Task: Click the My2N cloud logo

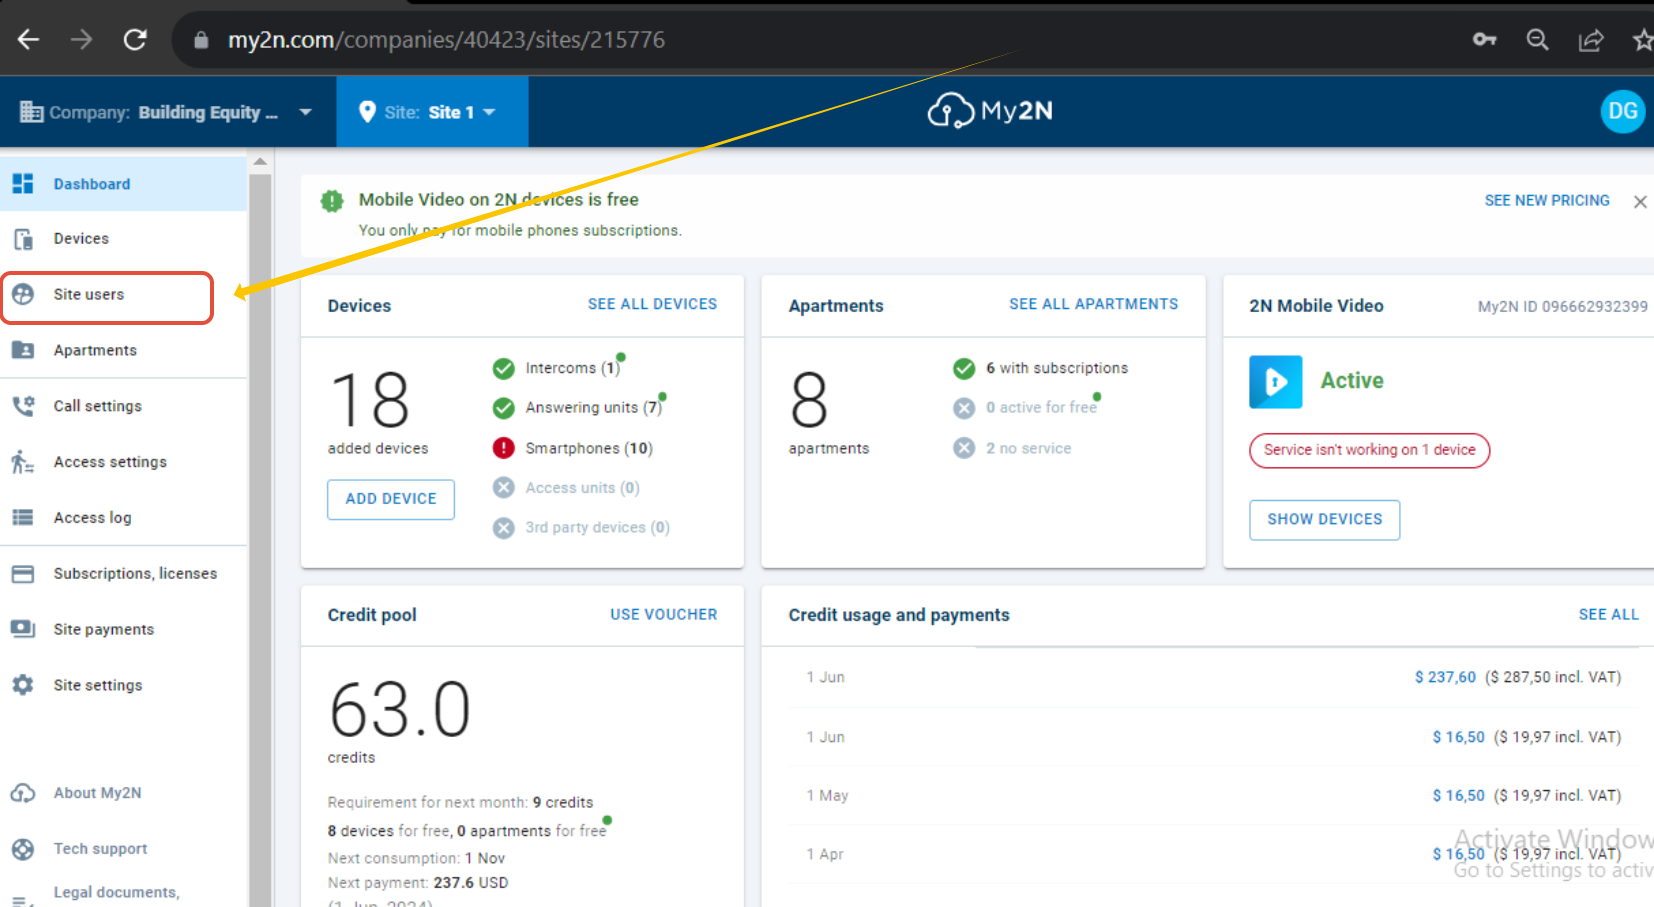Action: point(990,111)
